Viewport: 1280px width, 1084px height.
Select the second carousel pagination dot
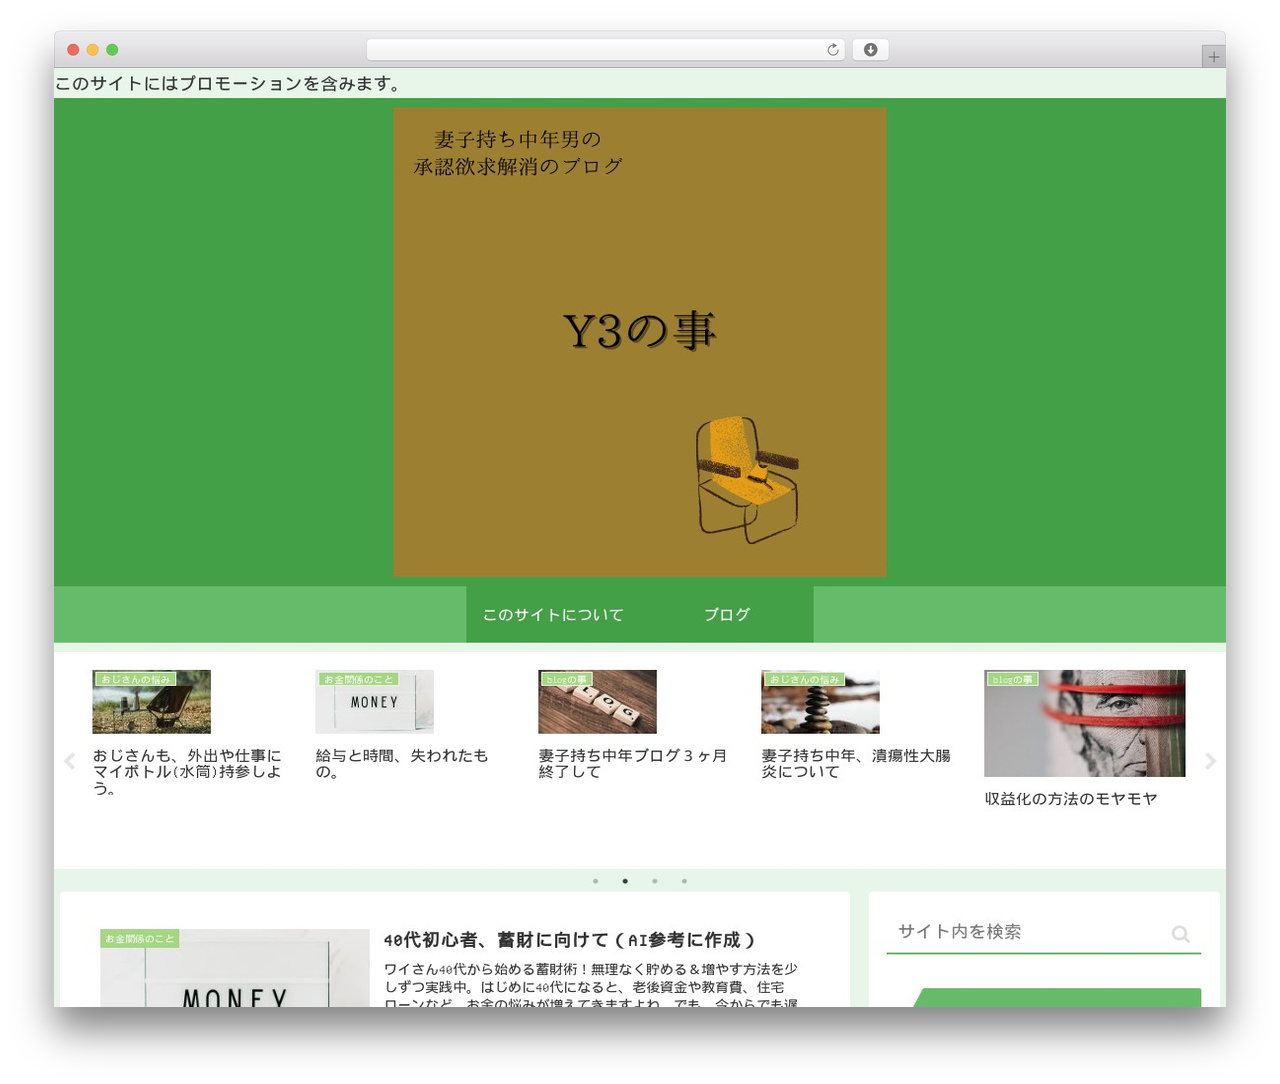pyautogui.click(x=625, y=881)
